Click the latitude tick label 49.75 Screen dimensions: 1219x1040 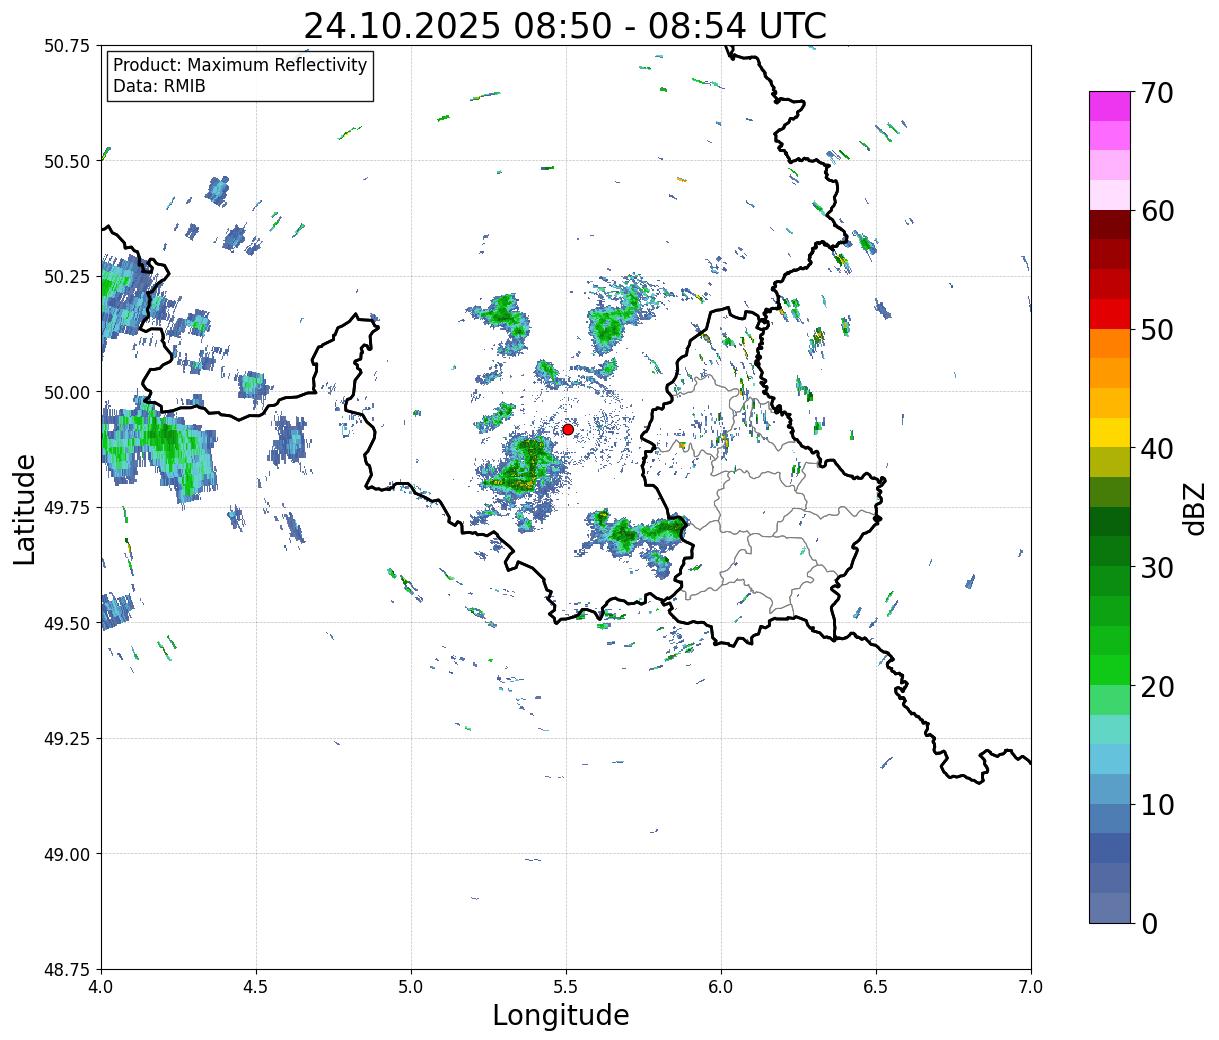[67, 508]
